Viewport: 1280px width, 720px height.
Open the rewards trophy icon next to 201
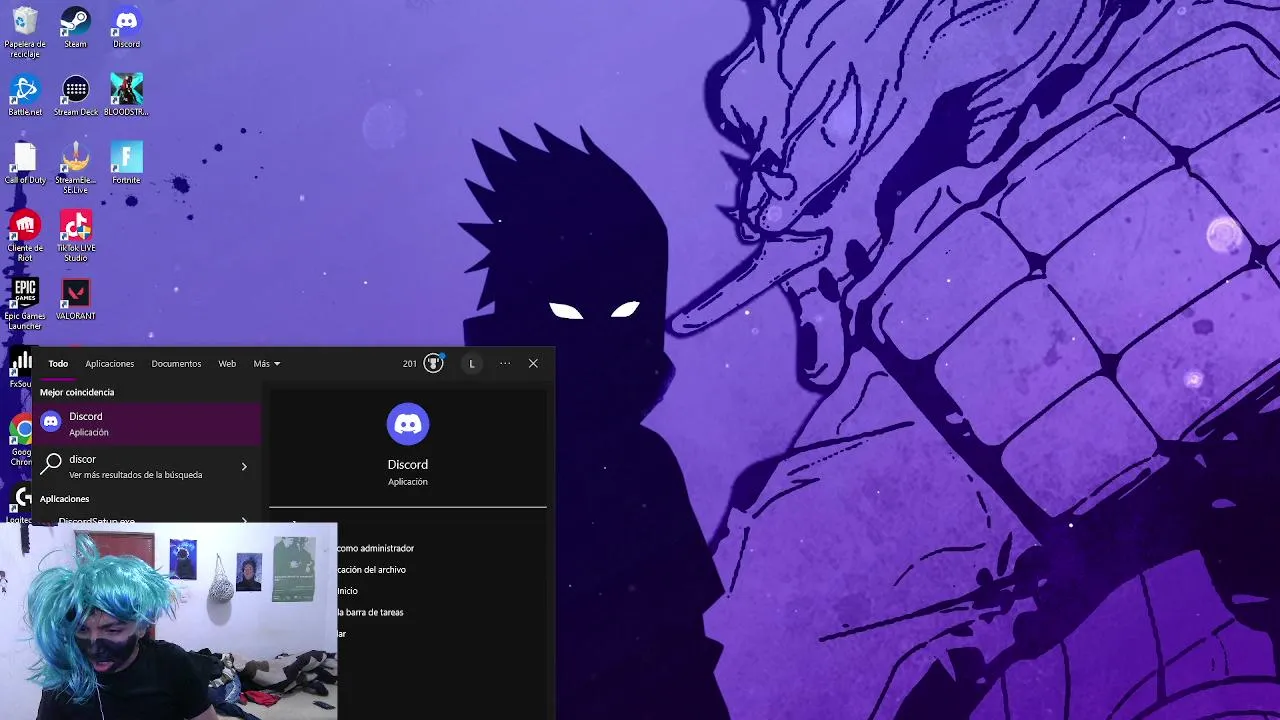click(x=433, y=364)
